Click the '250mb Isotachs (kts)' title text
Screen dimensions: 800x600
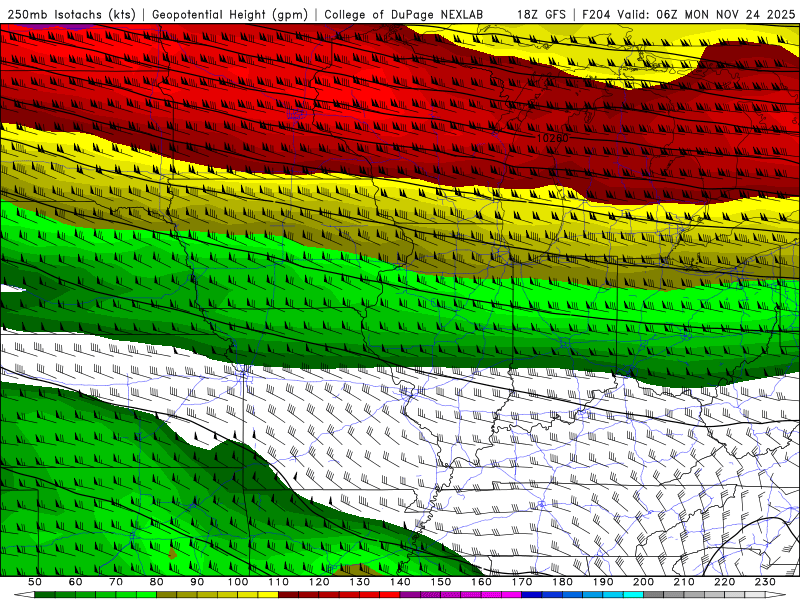[71, 14]
